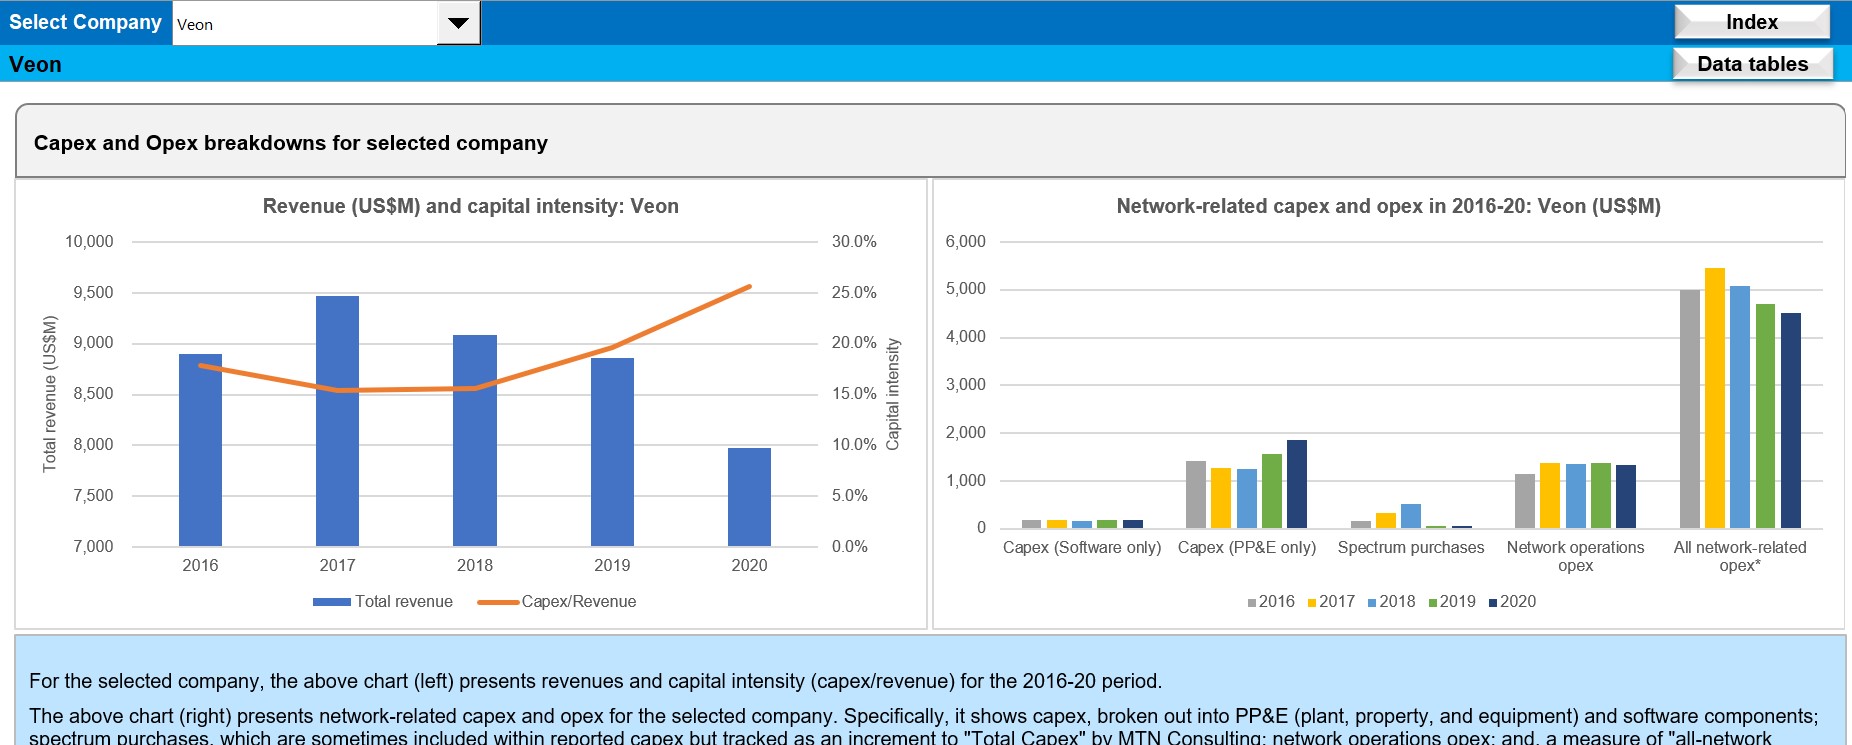The image size is (1852, 745).
Task: Click the 2017 total revenue bar
Action: click(x=337, y=420)
